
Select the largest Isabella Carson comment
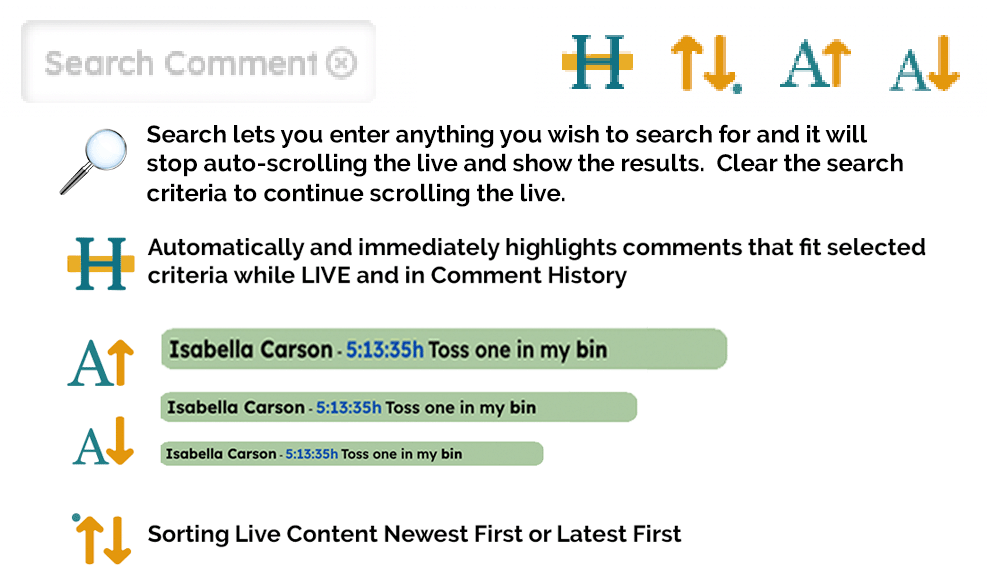click(x=443, y=350)
